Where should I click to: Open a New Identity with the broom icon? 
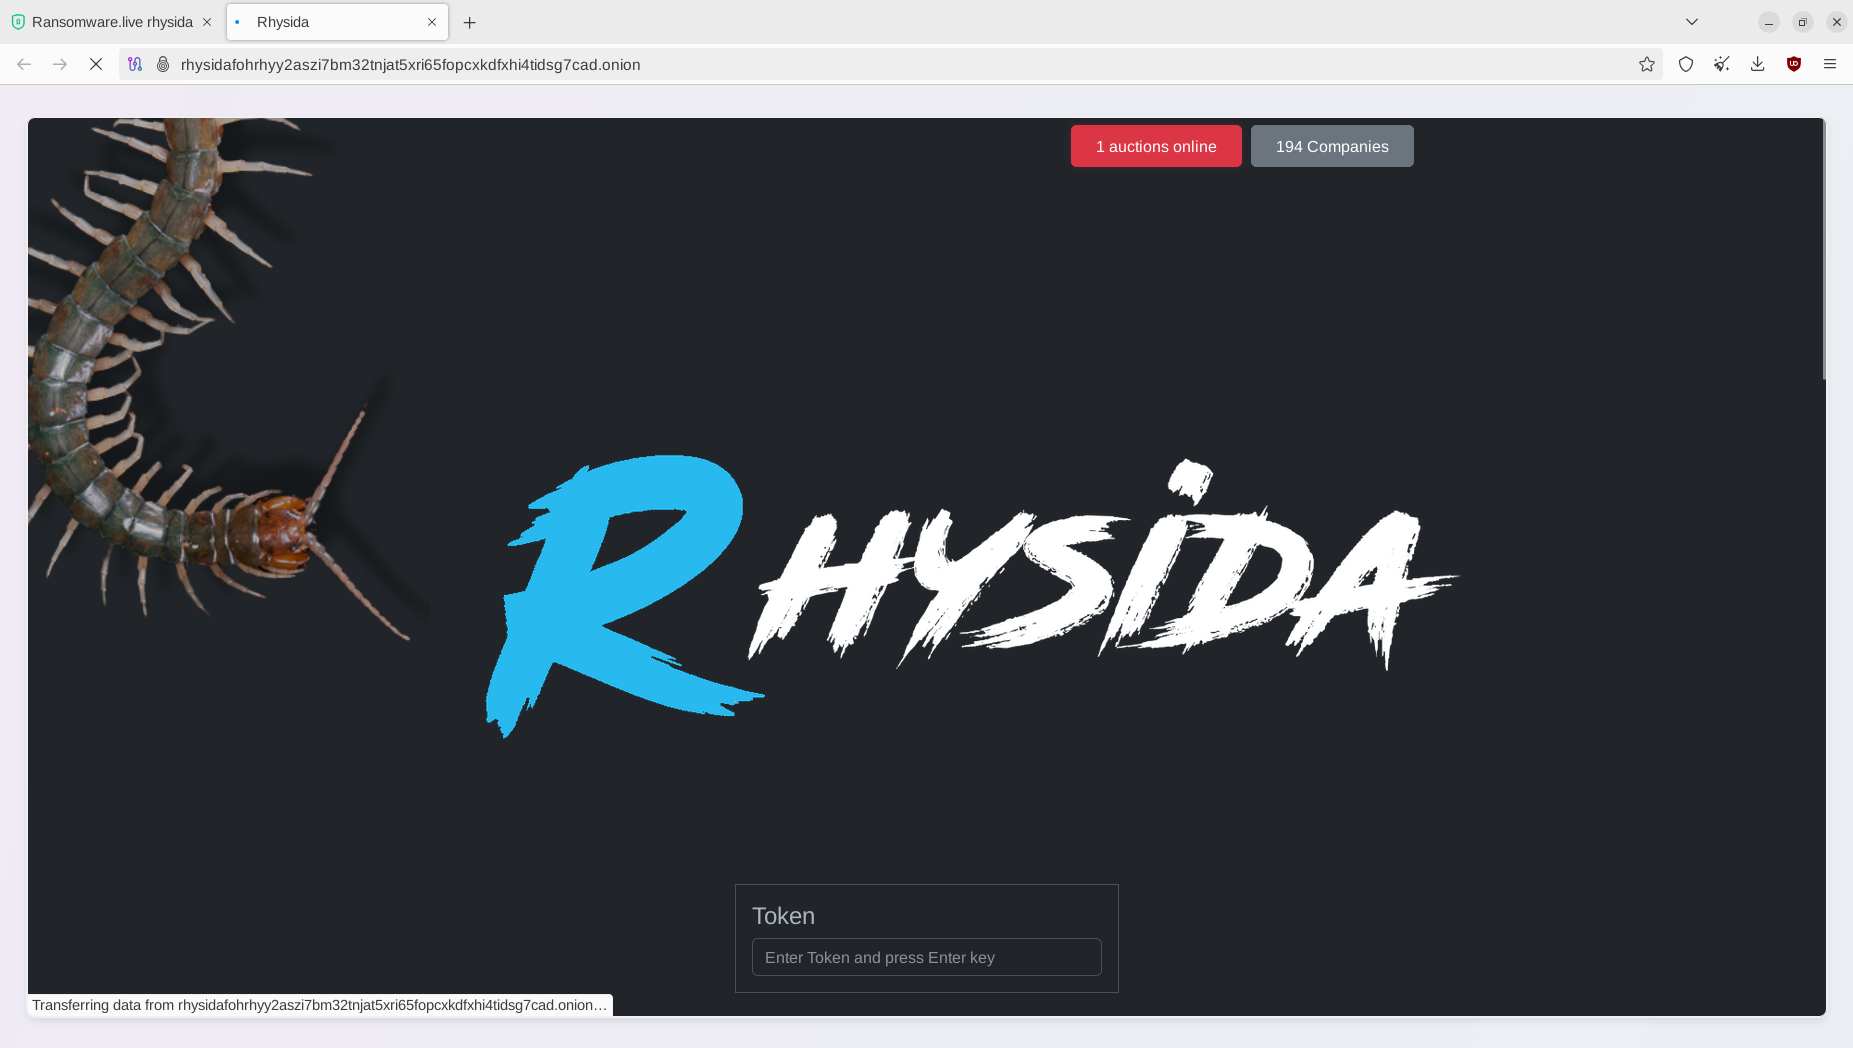[1722, 64]
